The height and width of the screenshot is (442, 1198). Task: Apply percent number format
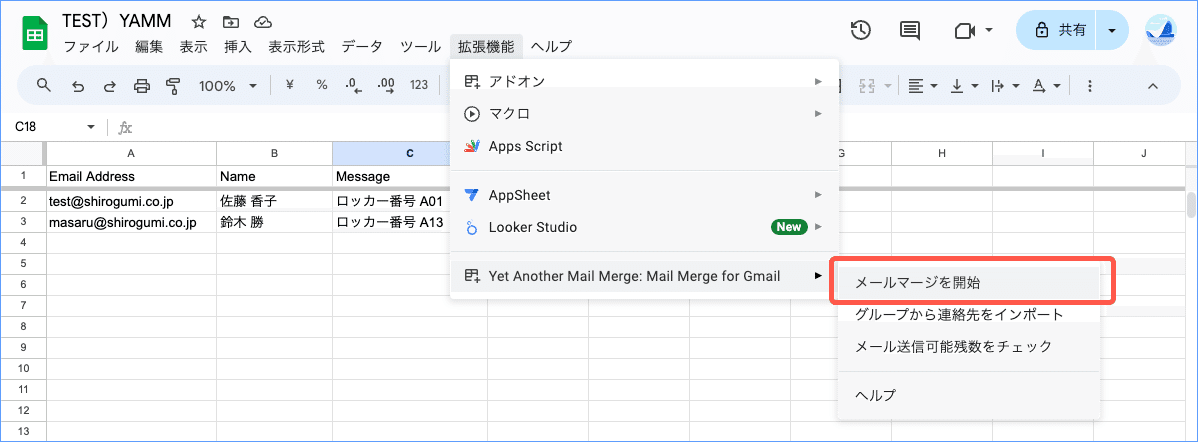click(322, 85)
